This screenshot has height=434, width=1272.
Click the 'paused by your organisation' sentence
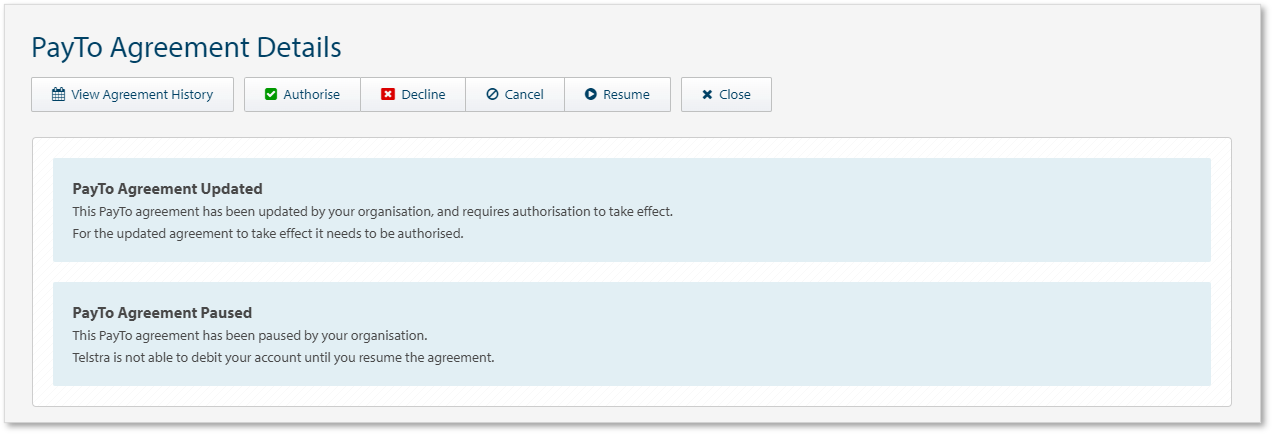click(250, 335)
